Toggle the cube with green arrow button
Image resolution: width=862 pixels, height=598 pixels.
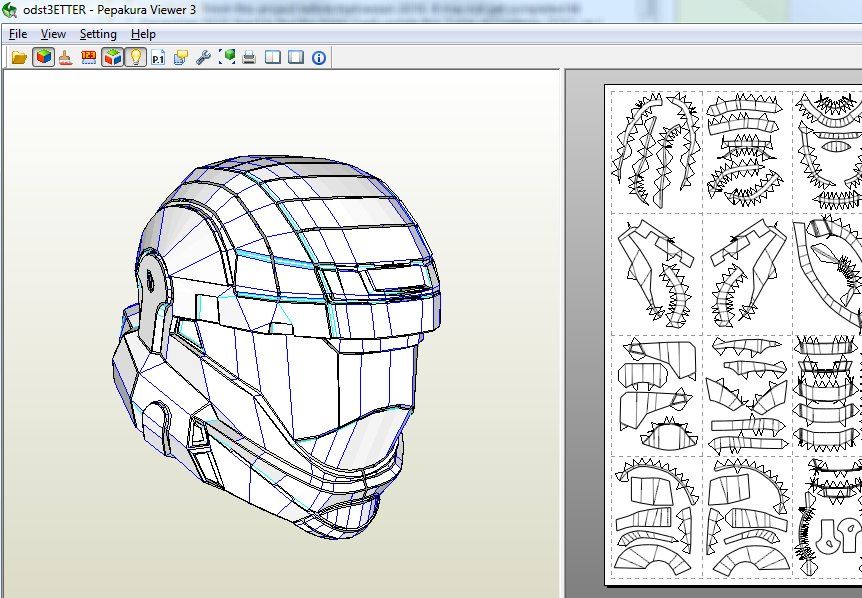[112, 57]
